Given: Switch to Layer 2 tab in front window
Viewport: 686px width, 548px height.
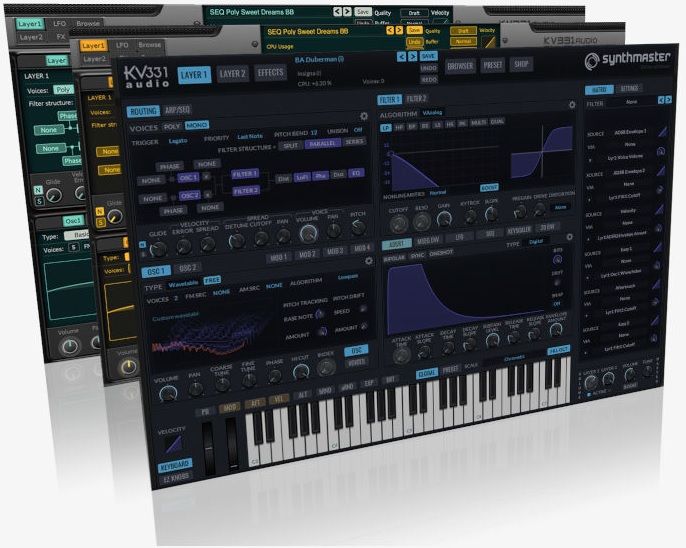Looking at the screenshot, I should (232, 73).
